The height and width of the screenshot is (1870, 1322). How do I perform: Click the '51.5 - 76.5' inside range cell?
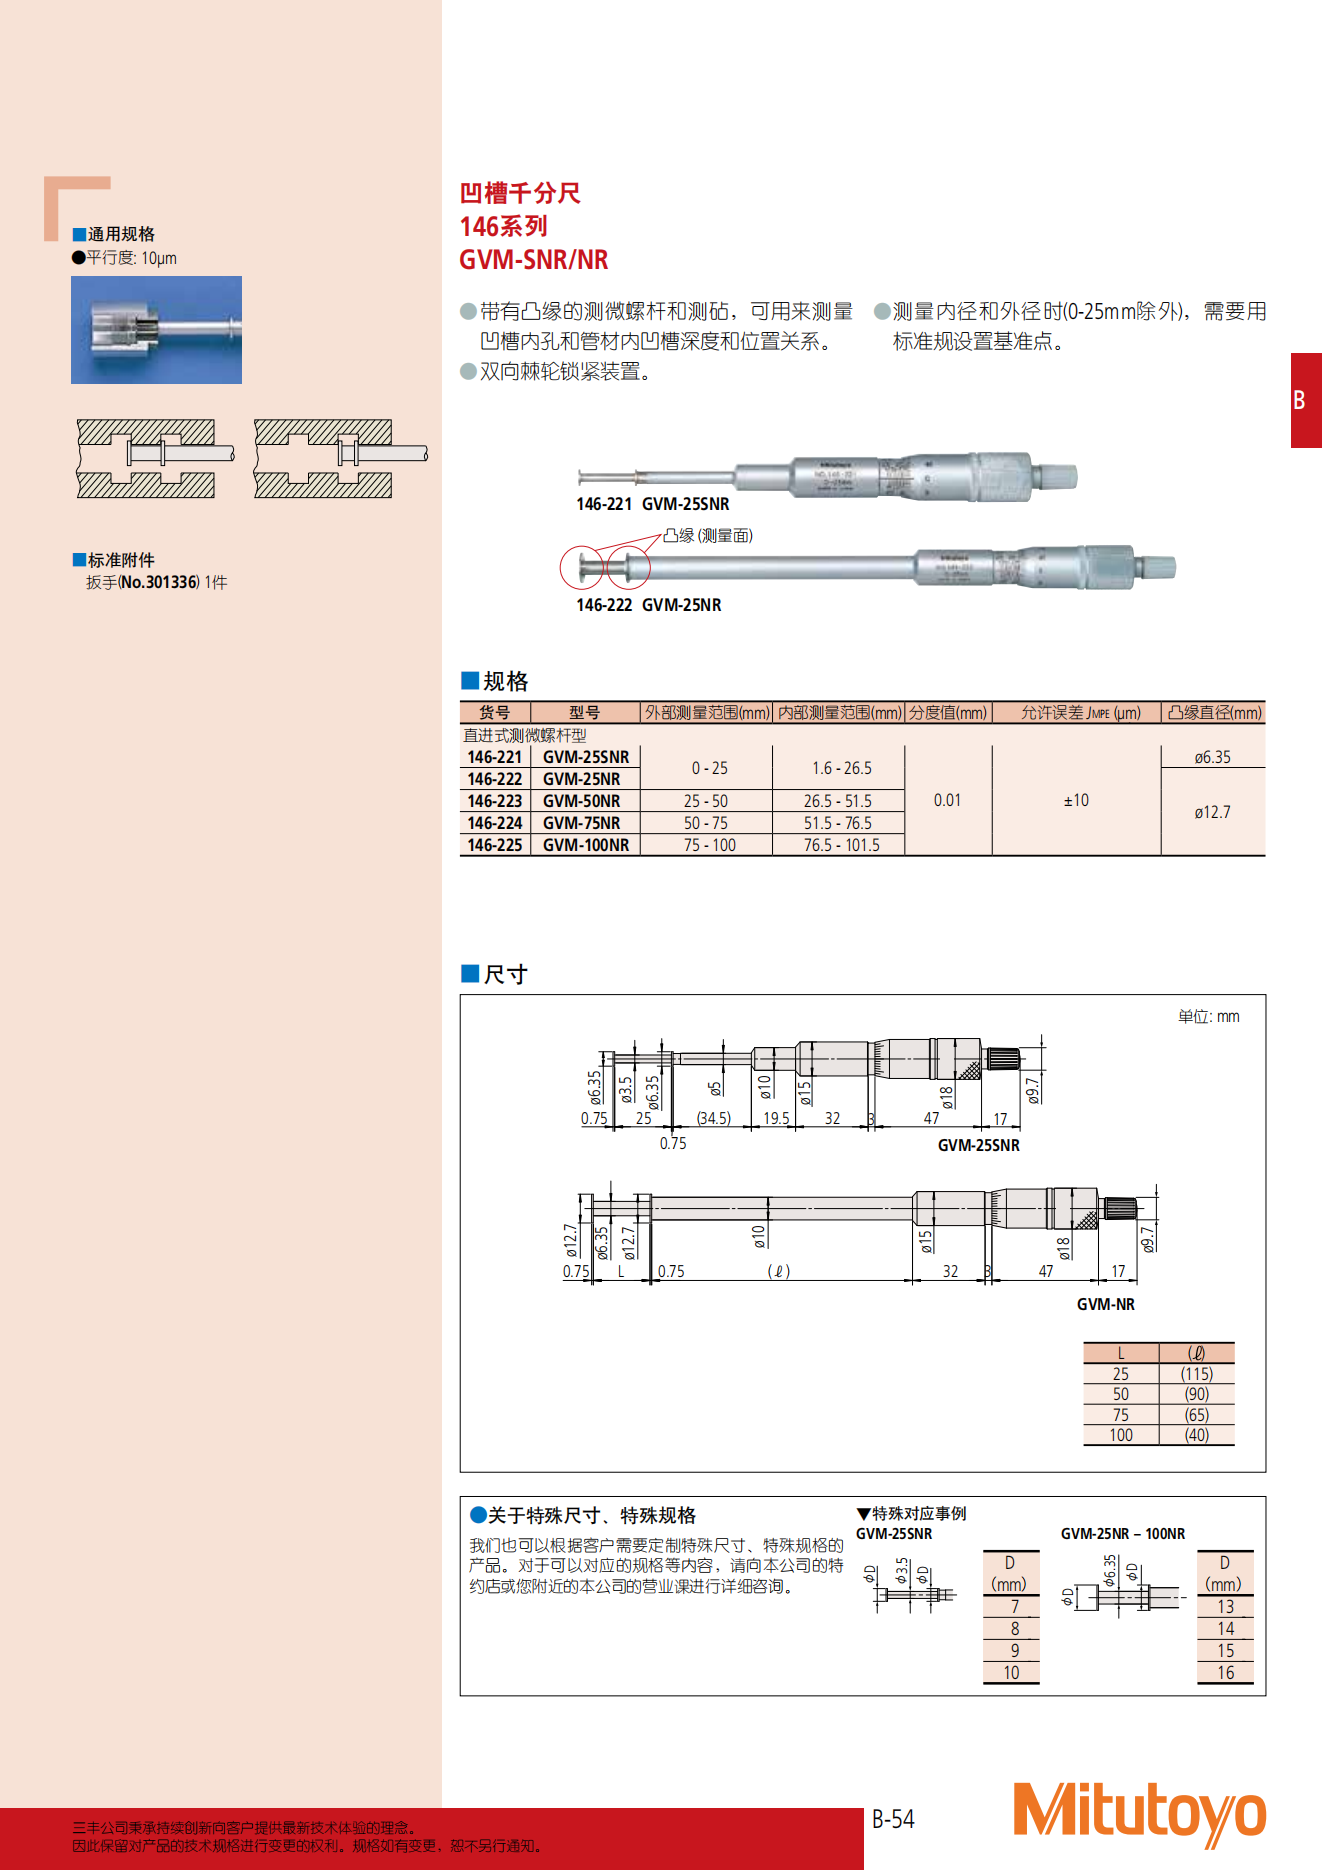coord(838,823)
